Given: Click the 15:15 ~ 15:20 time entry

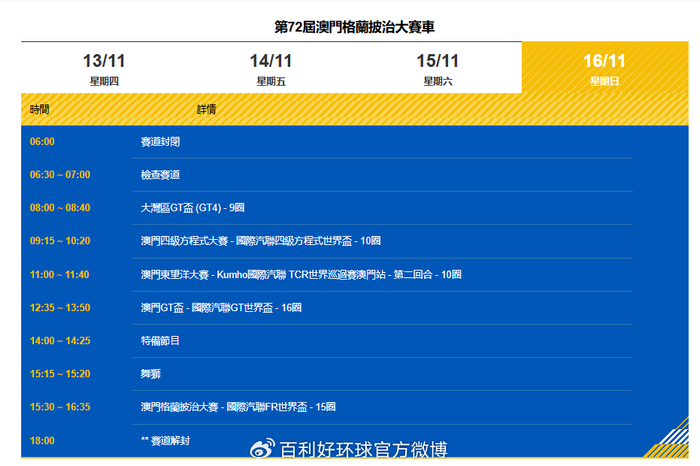Looking at the screenshot, I should (x=60, y=374).
